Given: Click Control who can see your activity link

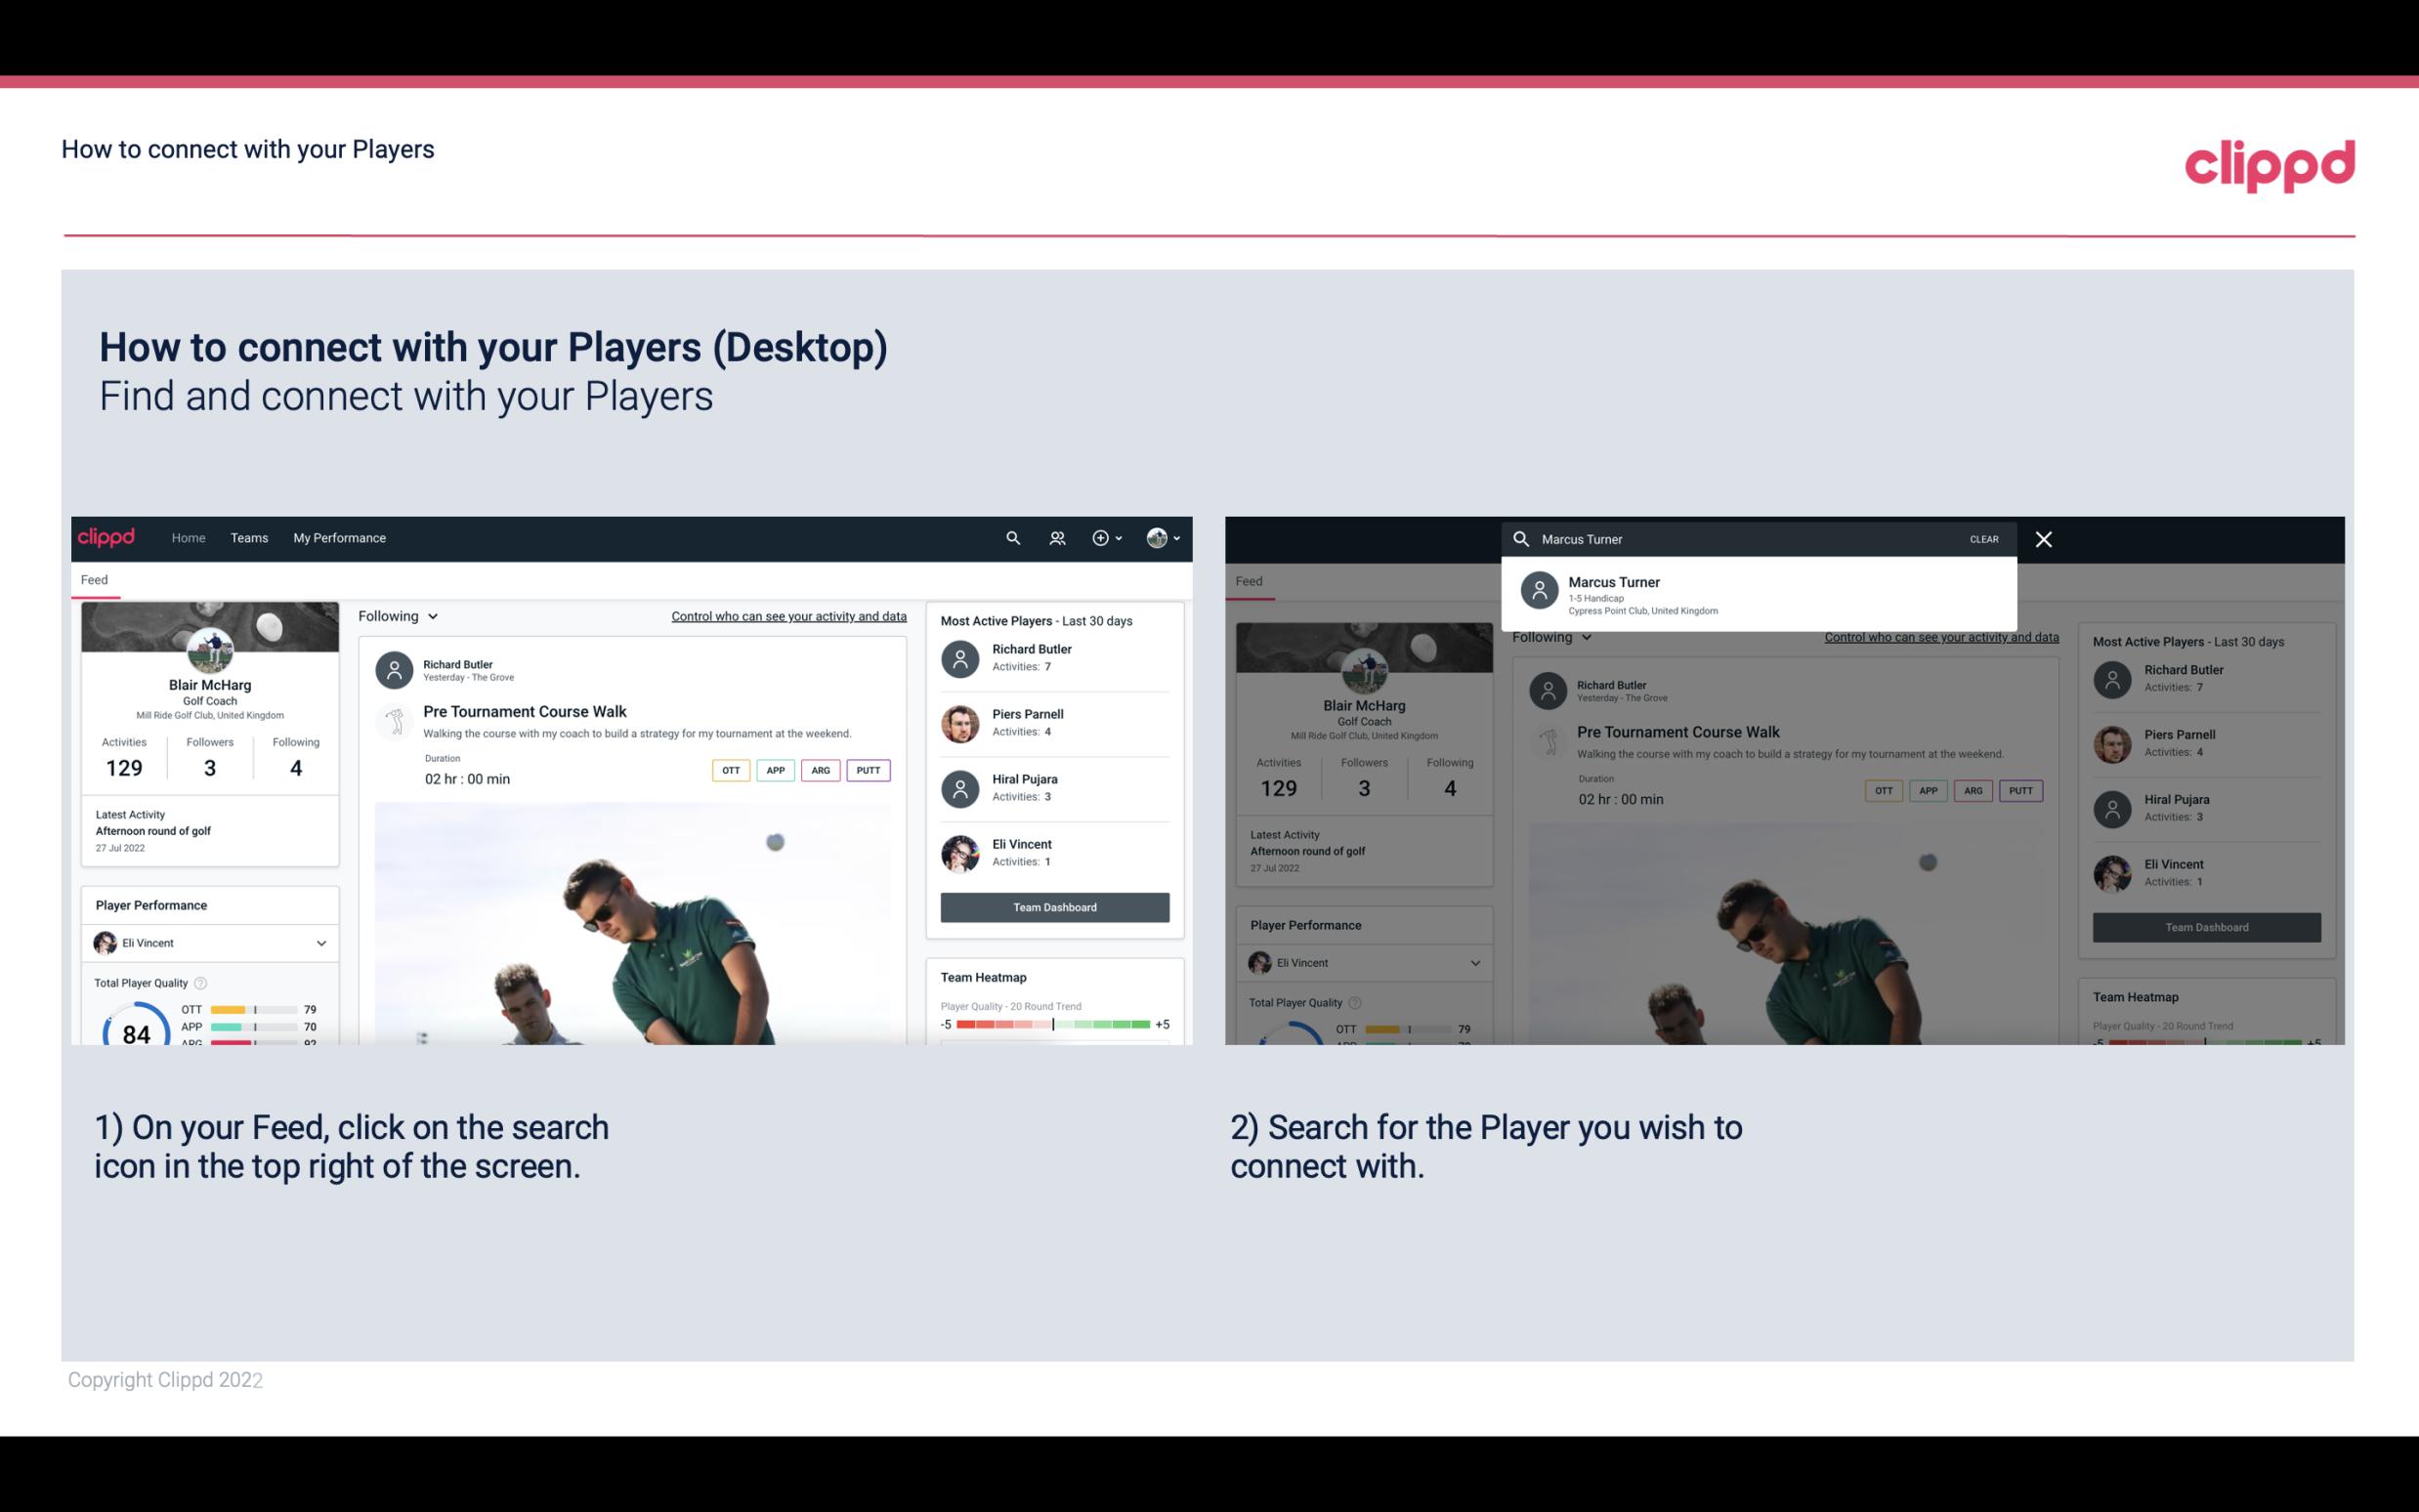Looking at the screenshot, I should click(x=789, y=615).
